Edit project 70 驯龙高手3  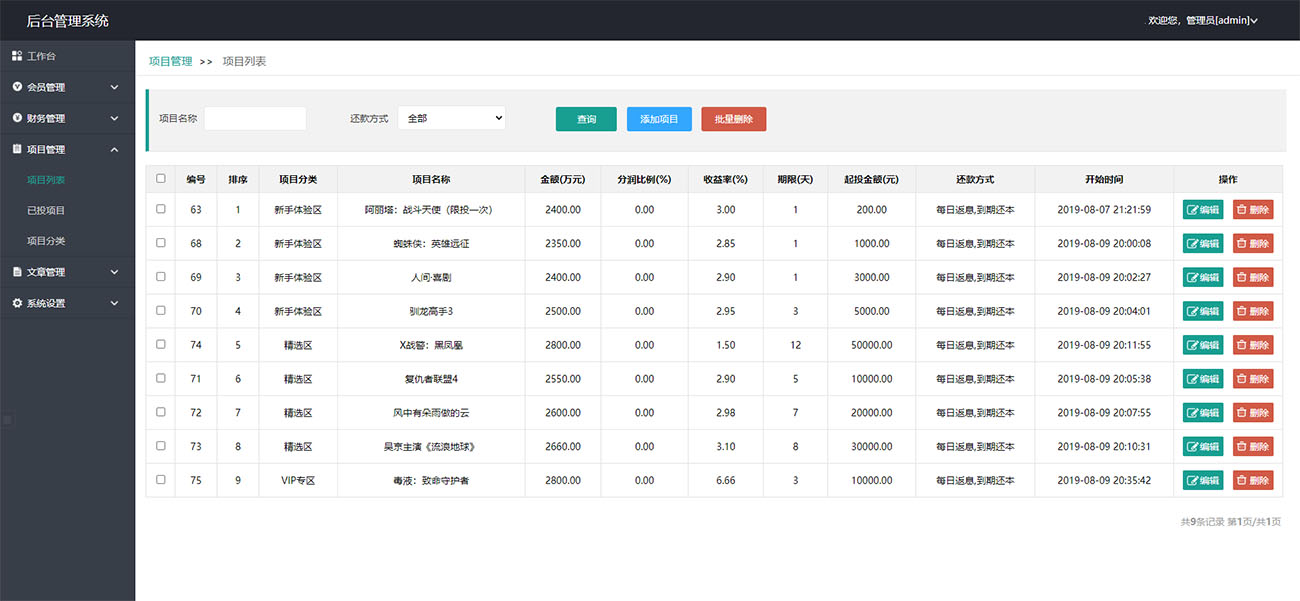1203,311
